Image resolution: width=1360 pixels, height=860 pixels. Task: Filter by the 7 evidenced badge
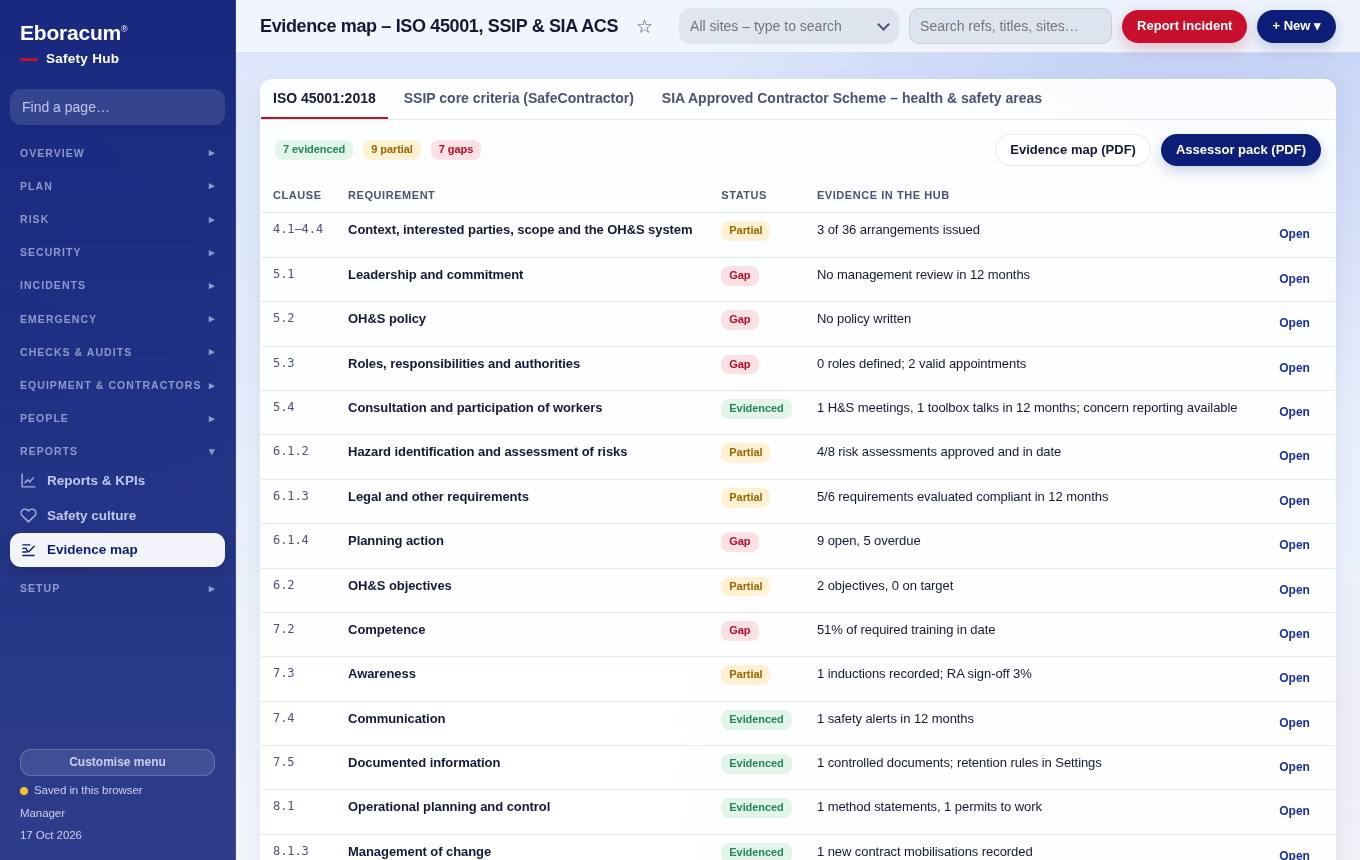(x=314, y=150)
